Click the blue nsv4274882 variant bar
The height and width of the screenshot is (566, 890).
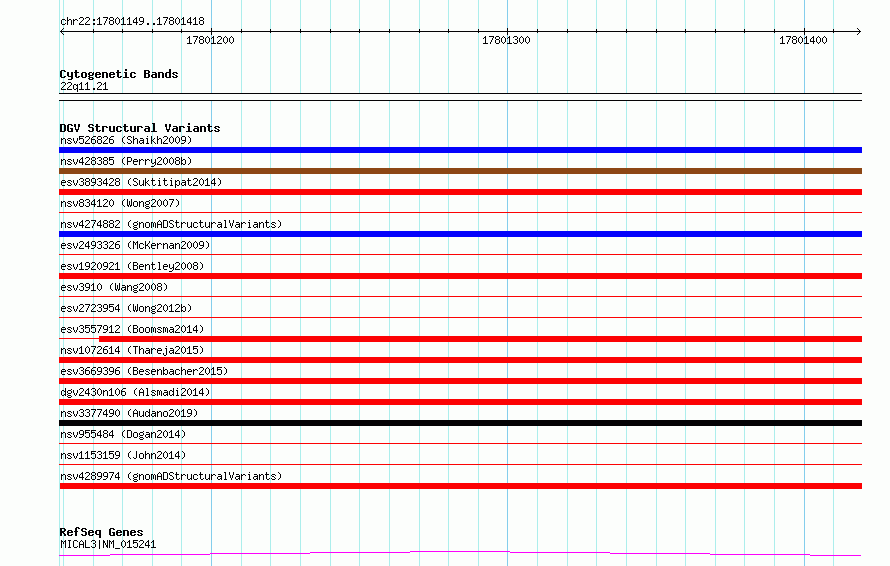[460, 234]
